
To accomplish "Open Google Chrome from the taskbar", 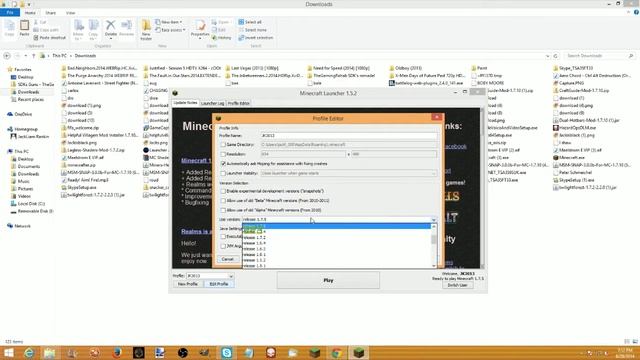I will [x=336, y=353].
